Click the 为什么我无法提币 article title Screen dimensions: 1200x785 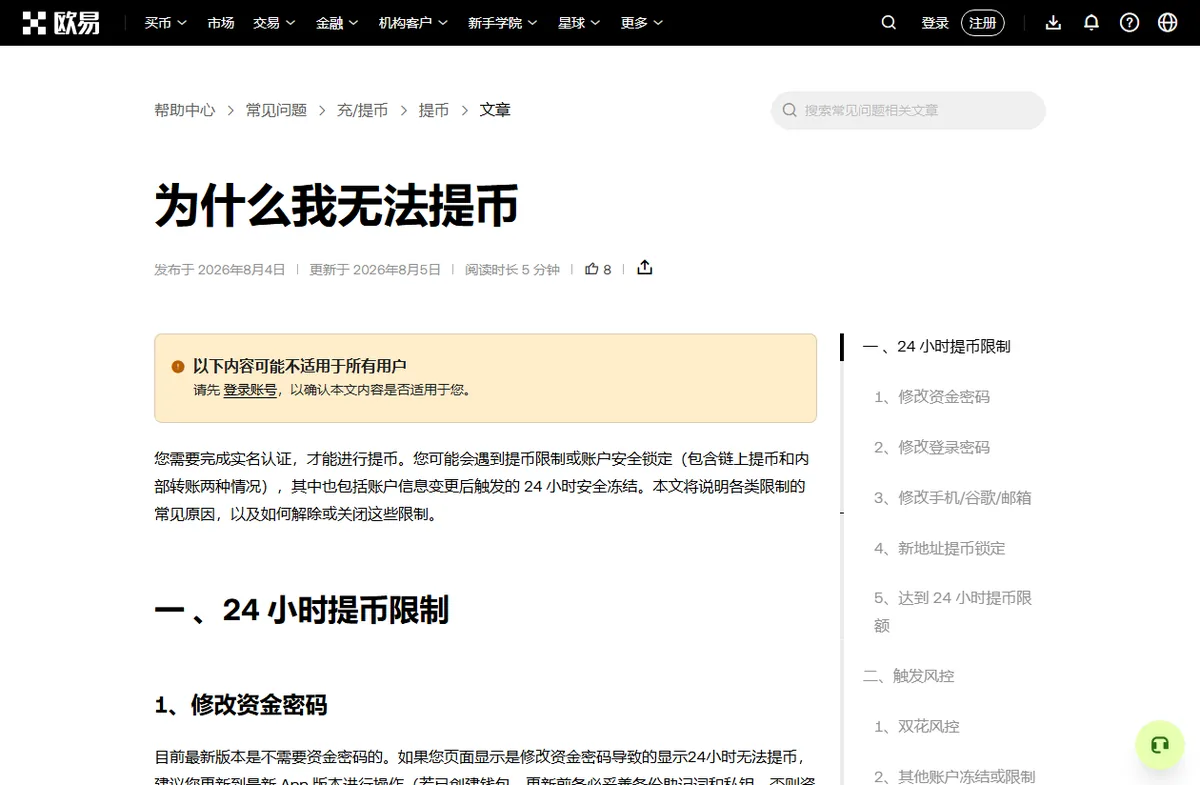click(x=336, y=206)
